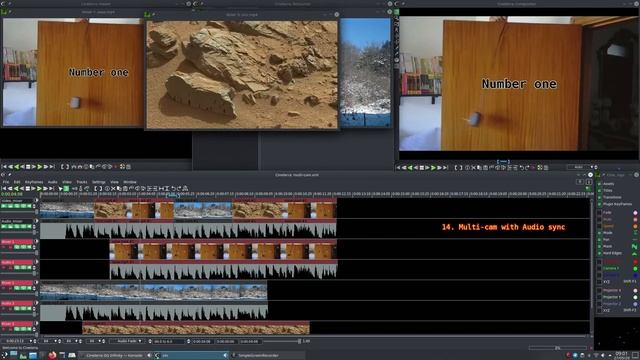Viewport: 640px width, 360px height.
Task: Enable Fade automation checkbox
Action: pyautogui.click(x=600, y=212)
